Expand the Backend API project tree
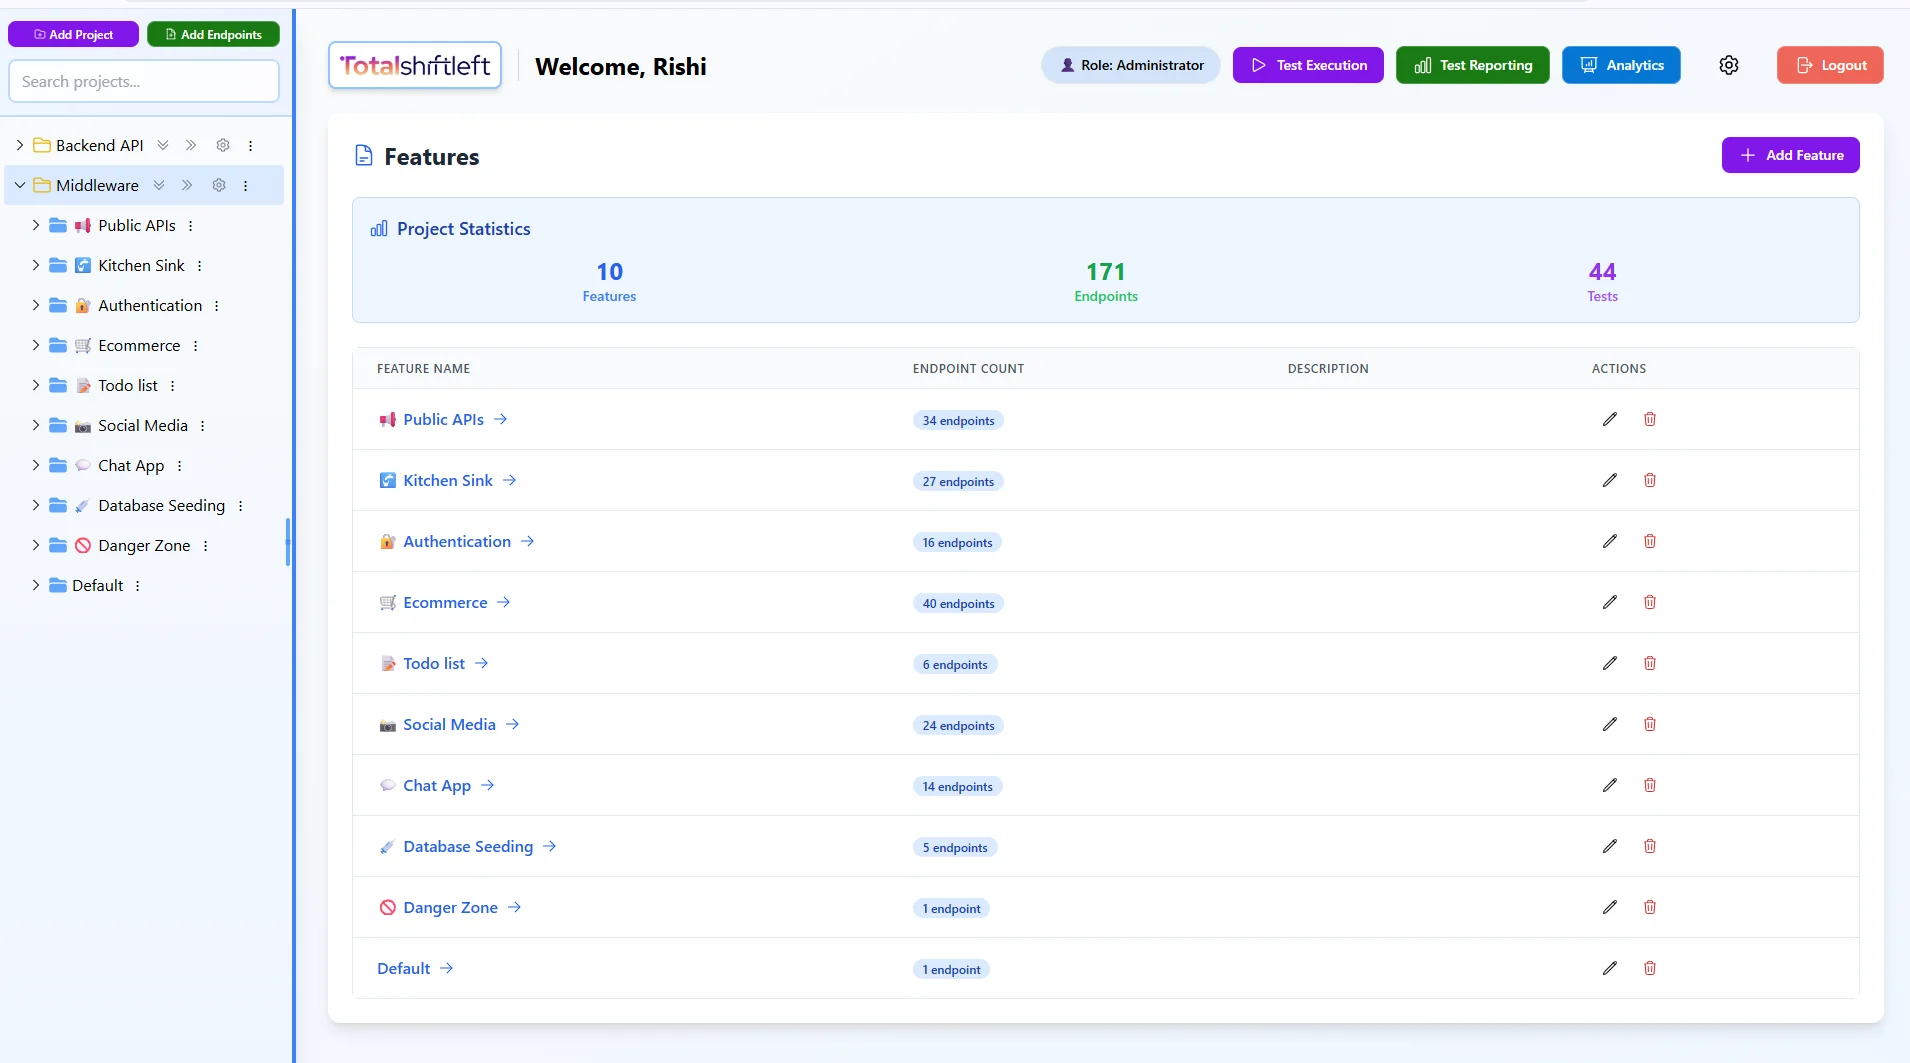 20,145
